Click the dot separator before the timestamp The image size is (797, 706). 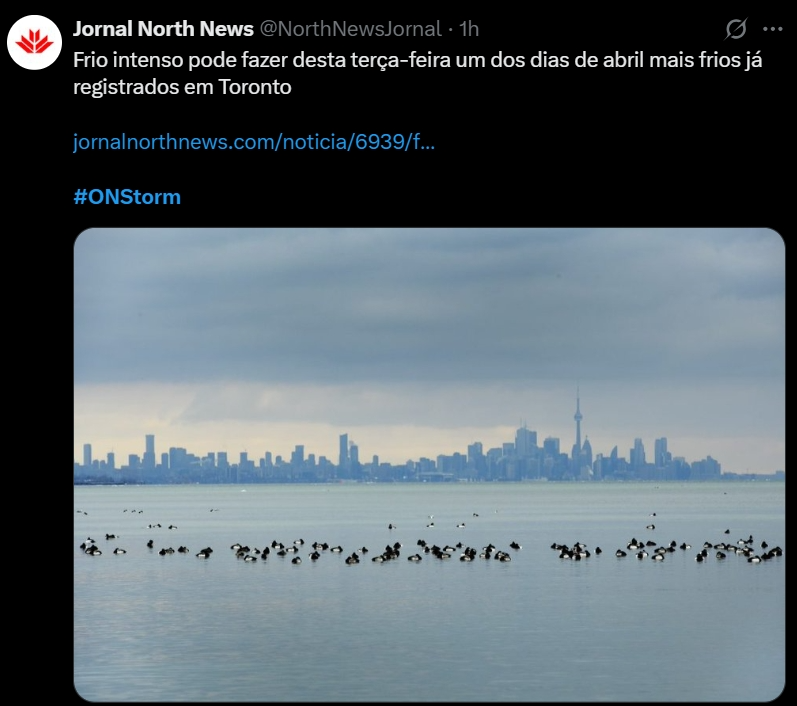[450, 30]
